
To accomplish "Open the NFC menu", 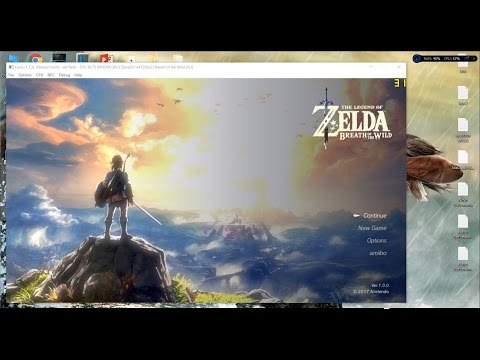I will pos(51,75).
